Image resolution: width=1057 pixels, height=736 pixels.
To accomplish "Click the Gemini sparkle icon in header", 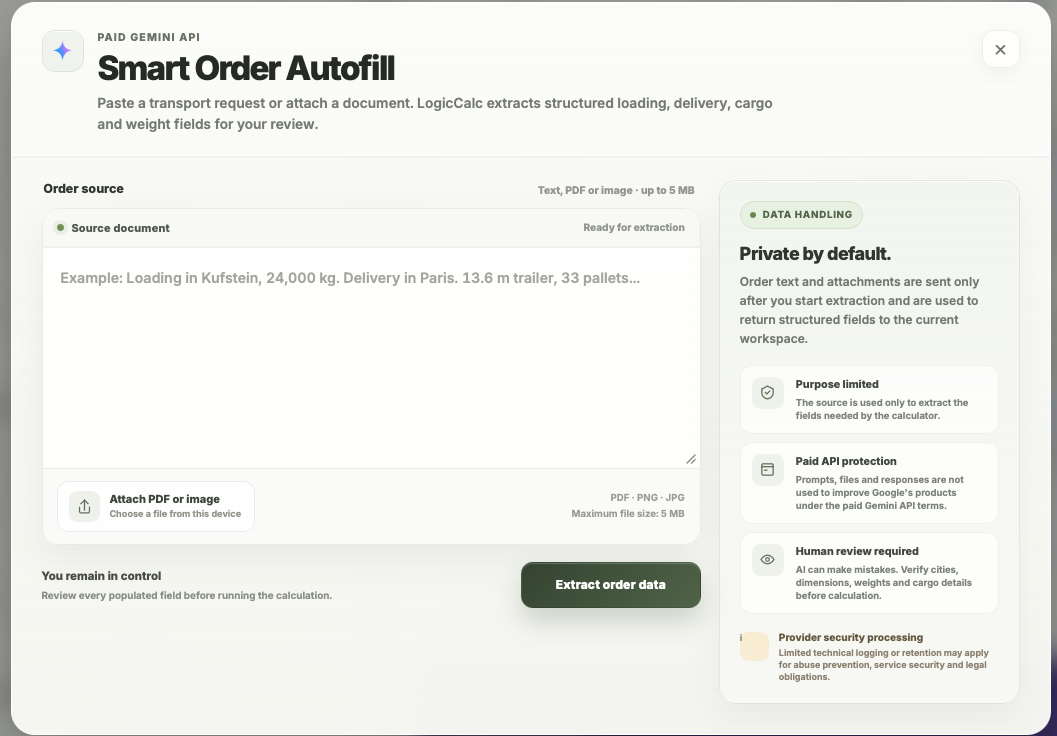I will [63, 51].
